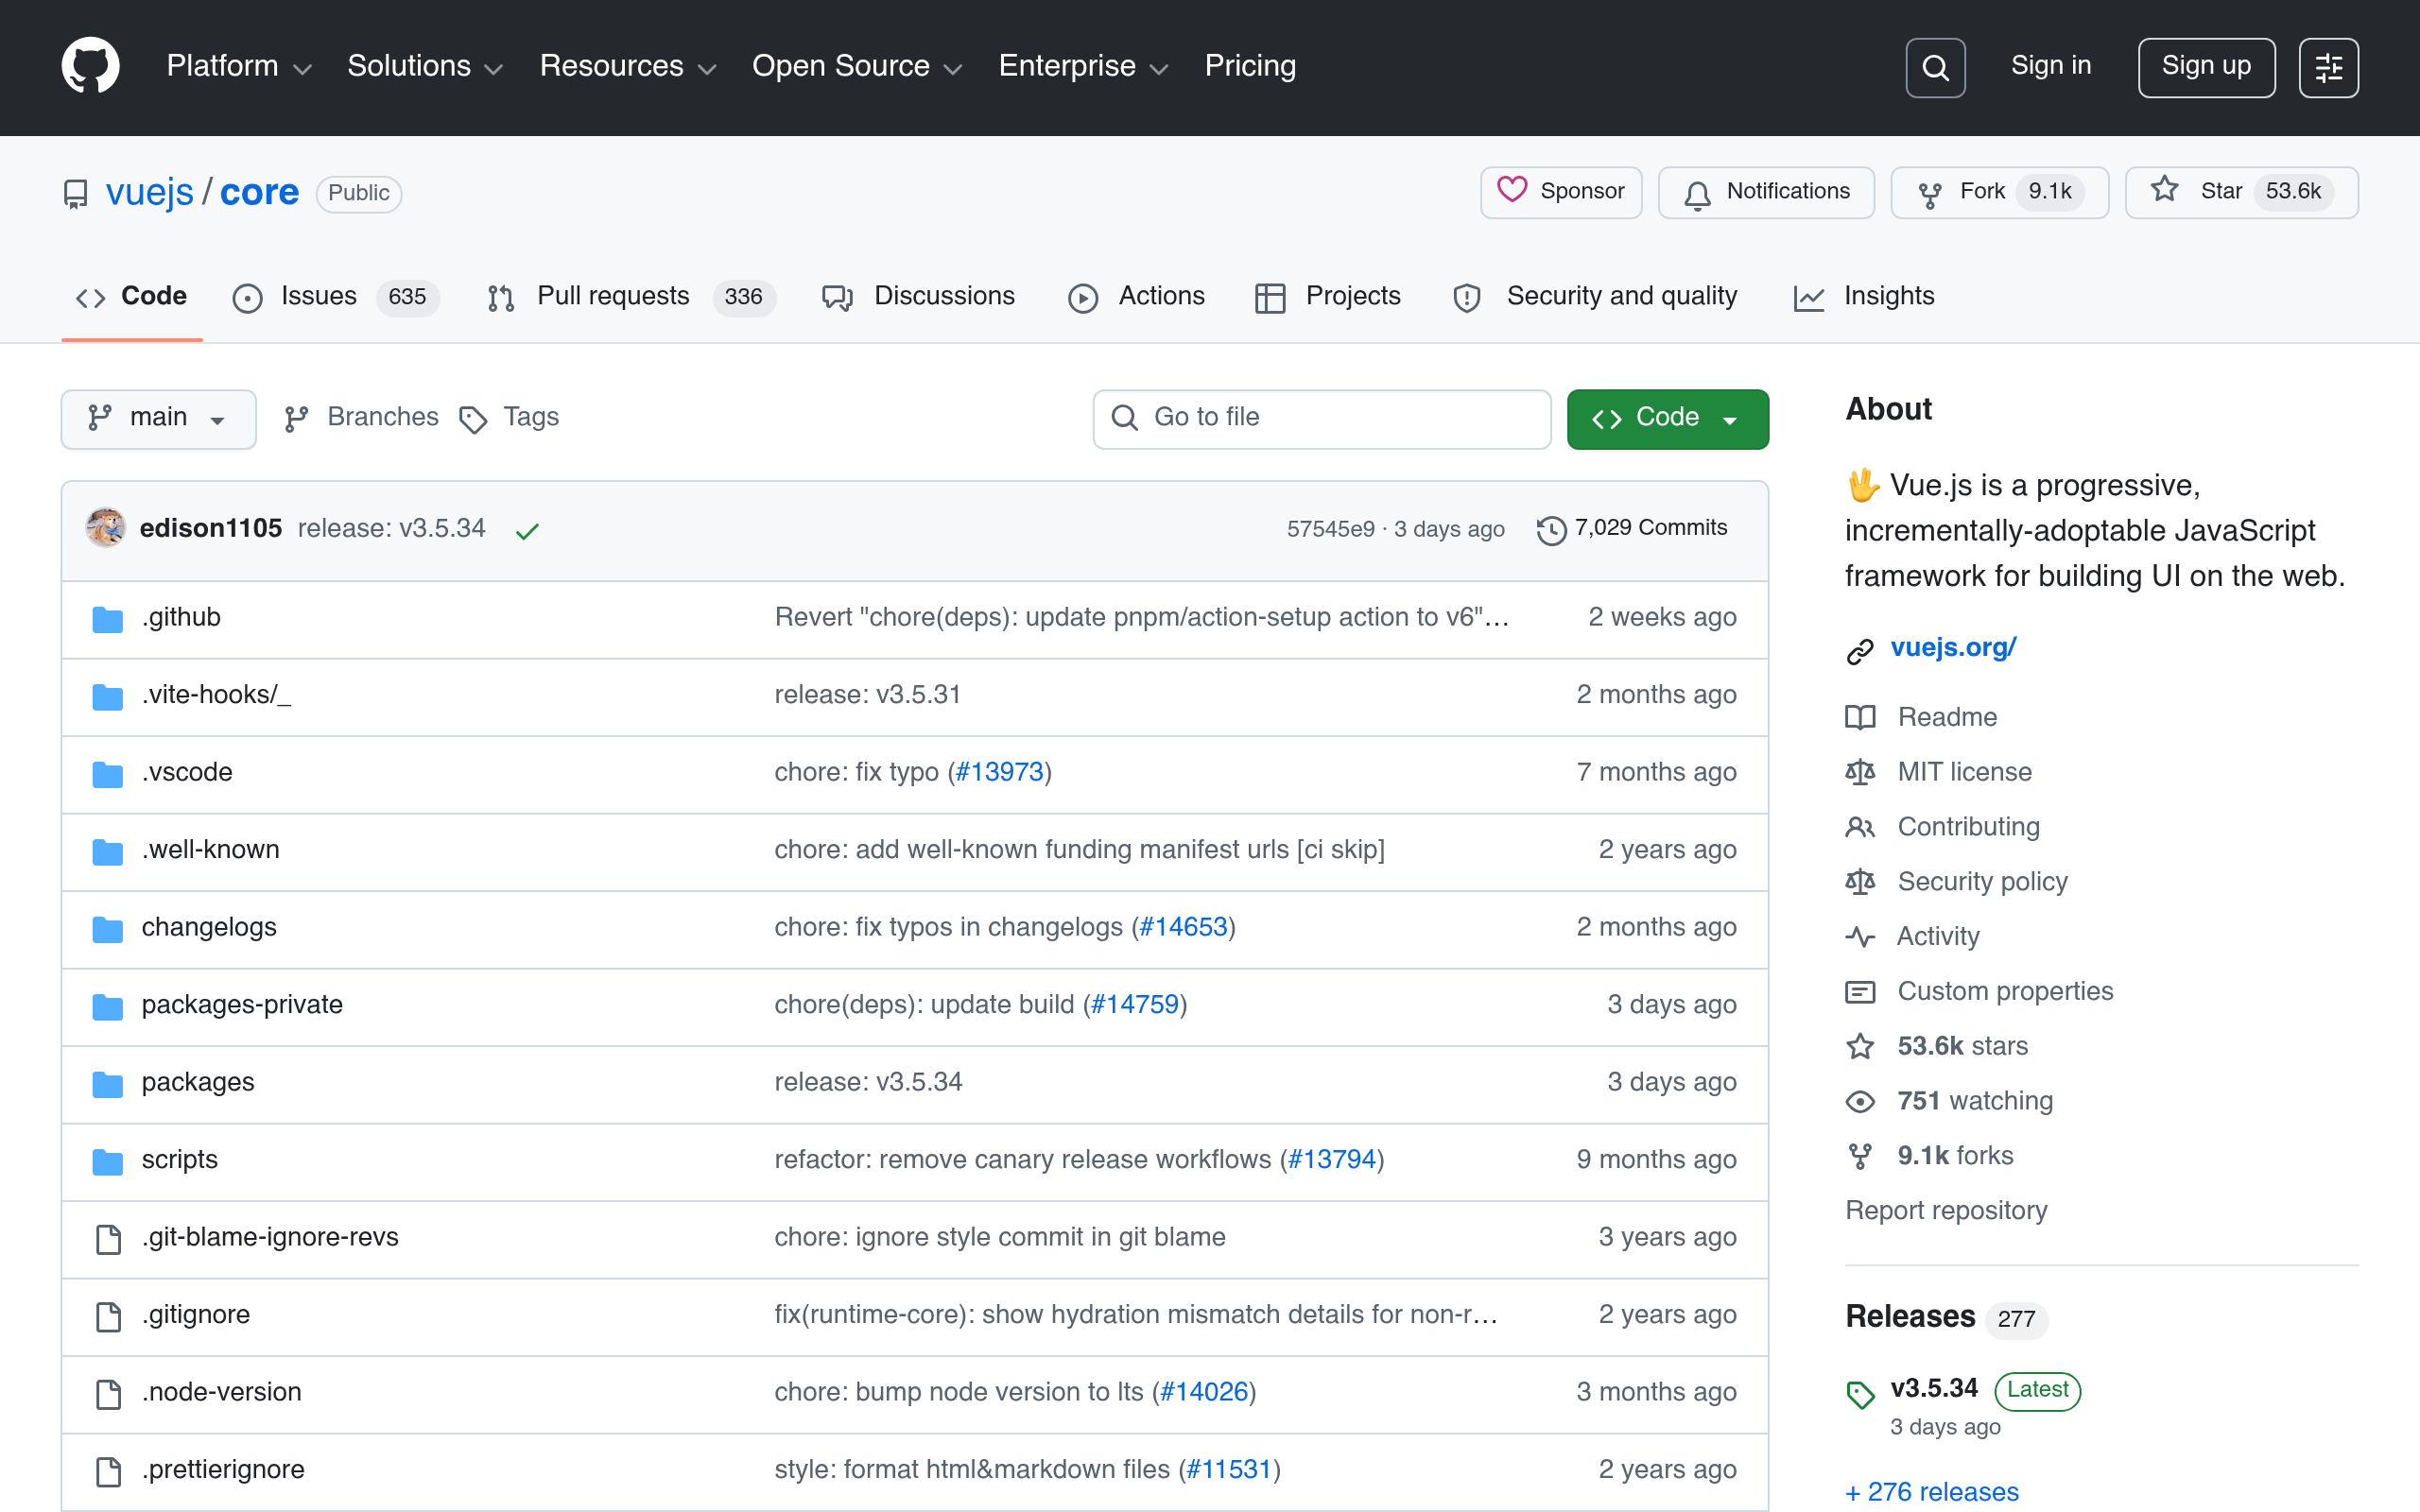The image size is (2420, 1512).
Task: Star the vuejs/core repository
Action: pos(2241,192)
